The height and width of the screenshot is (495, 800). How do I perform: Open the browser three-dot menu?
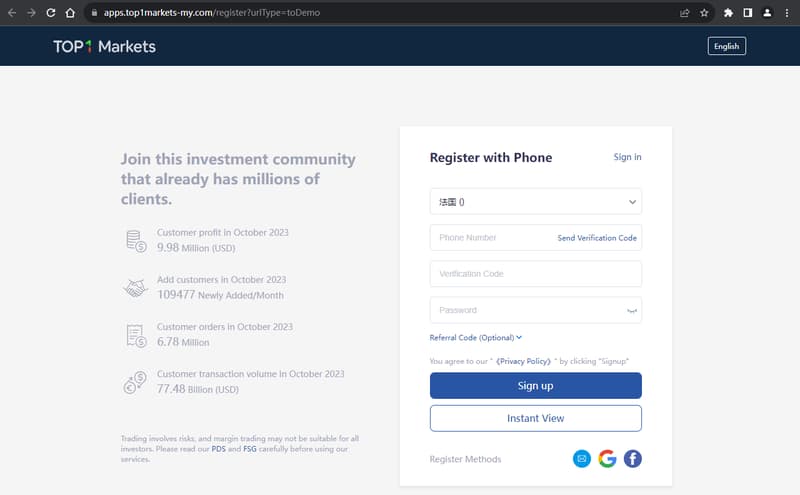[787, 13]
